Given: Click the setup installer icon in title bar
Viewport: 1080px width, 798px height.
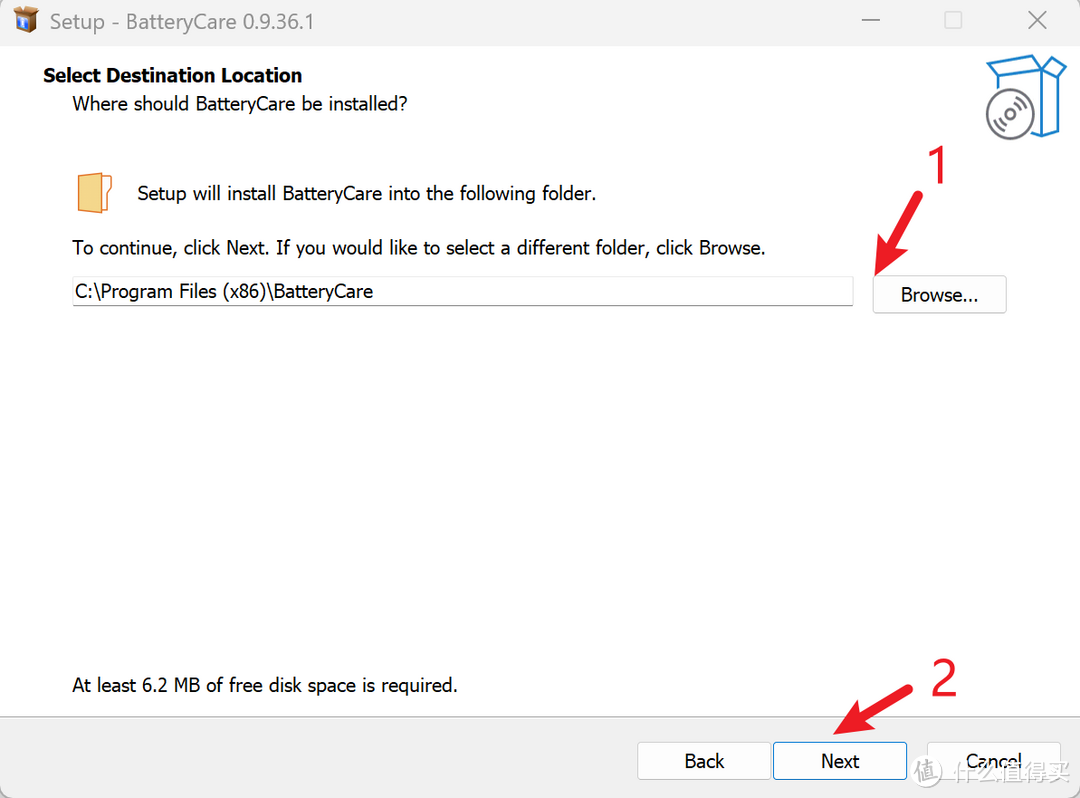Looking at the screenshot, I should [x=25, y=20].
